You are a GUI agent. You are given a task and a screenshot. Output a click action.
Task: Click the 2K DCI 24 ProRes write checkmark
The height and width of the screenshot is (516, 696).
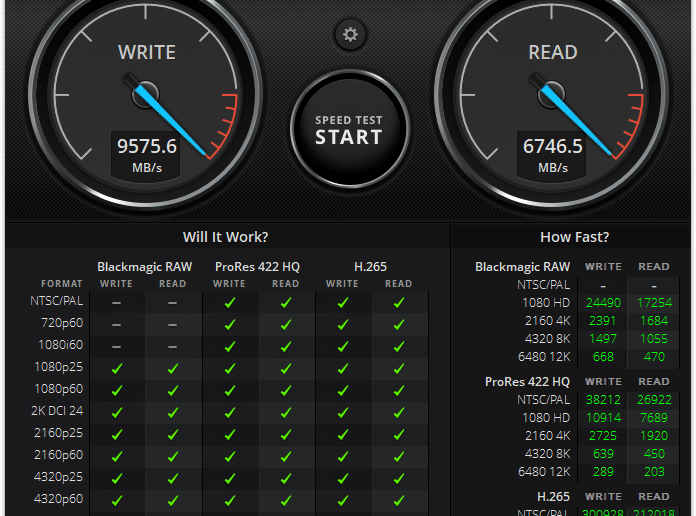click(229, 413)
